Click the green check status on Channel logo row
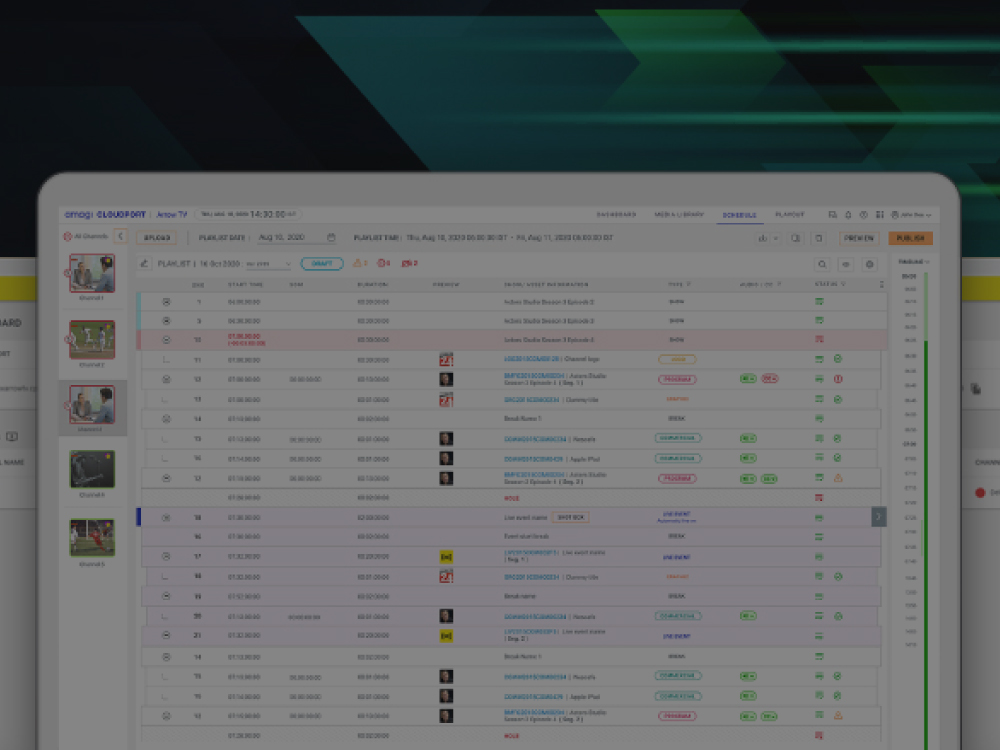The width and height of the screenshot is (1000, 750). coord(838,359)
